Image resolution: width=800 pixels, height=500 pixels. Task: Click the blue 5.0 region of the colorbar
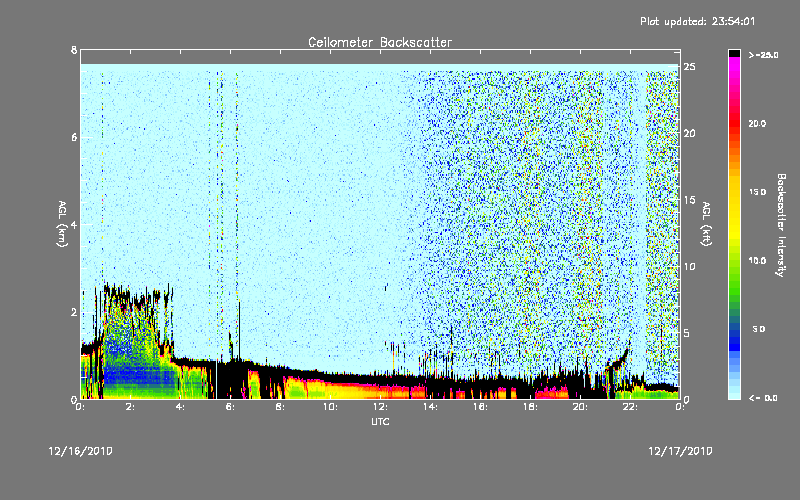(x=734, y=330)
